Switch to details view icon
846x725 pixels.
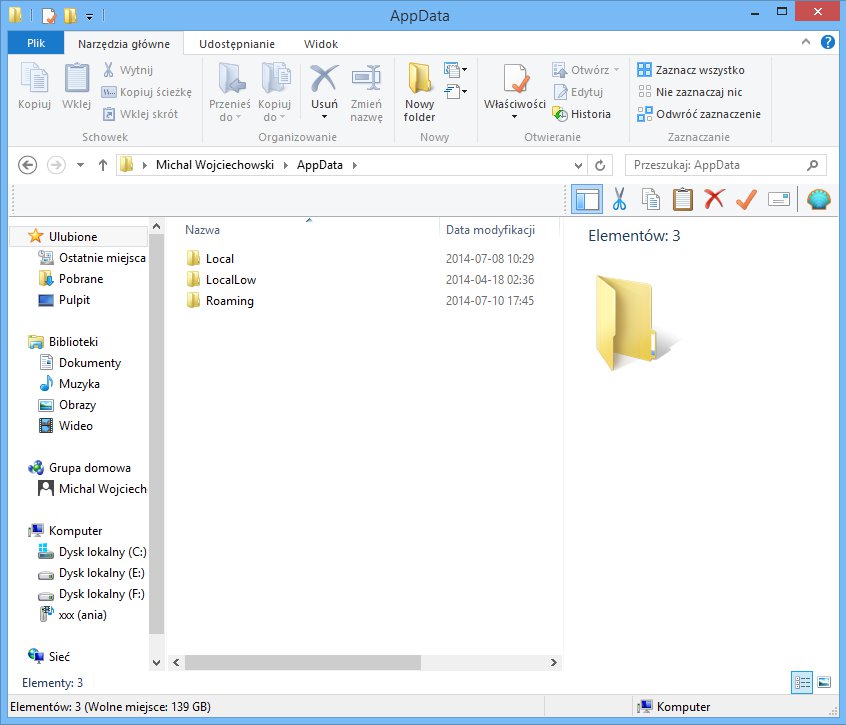[x=802, y=683]
